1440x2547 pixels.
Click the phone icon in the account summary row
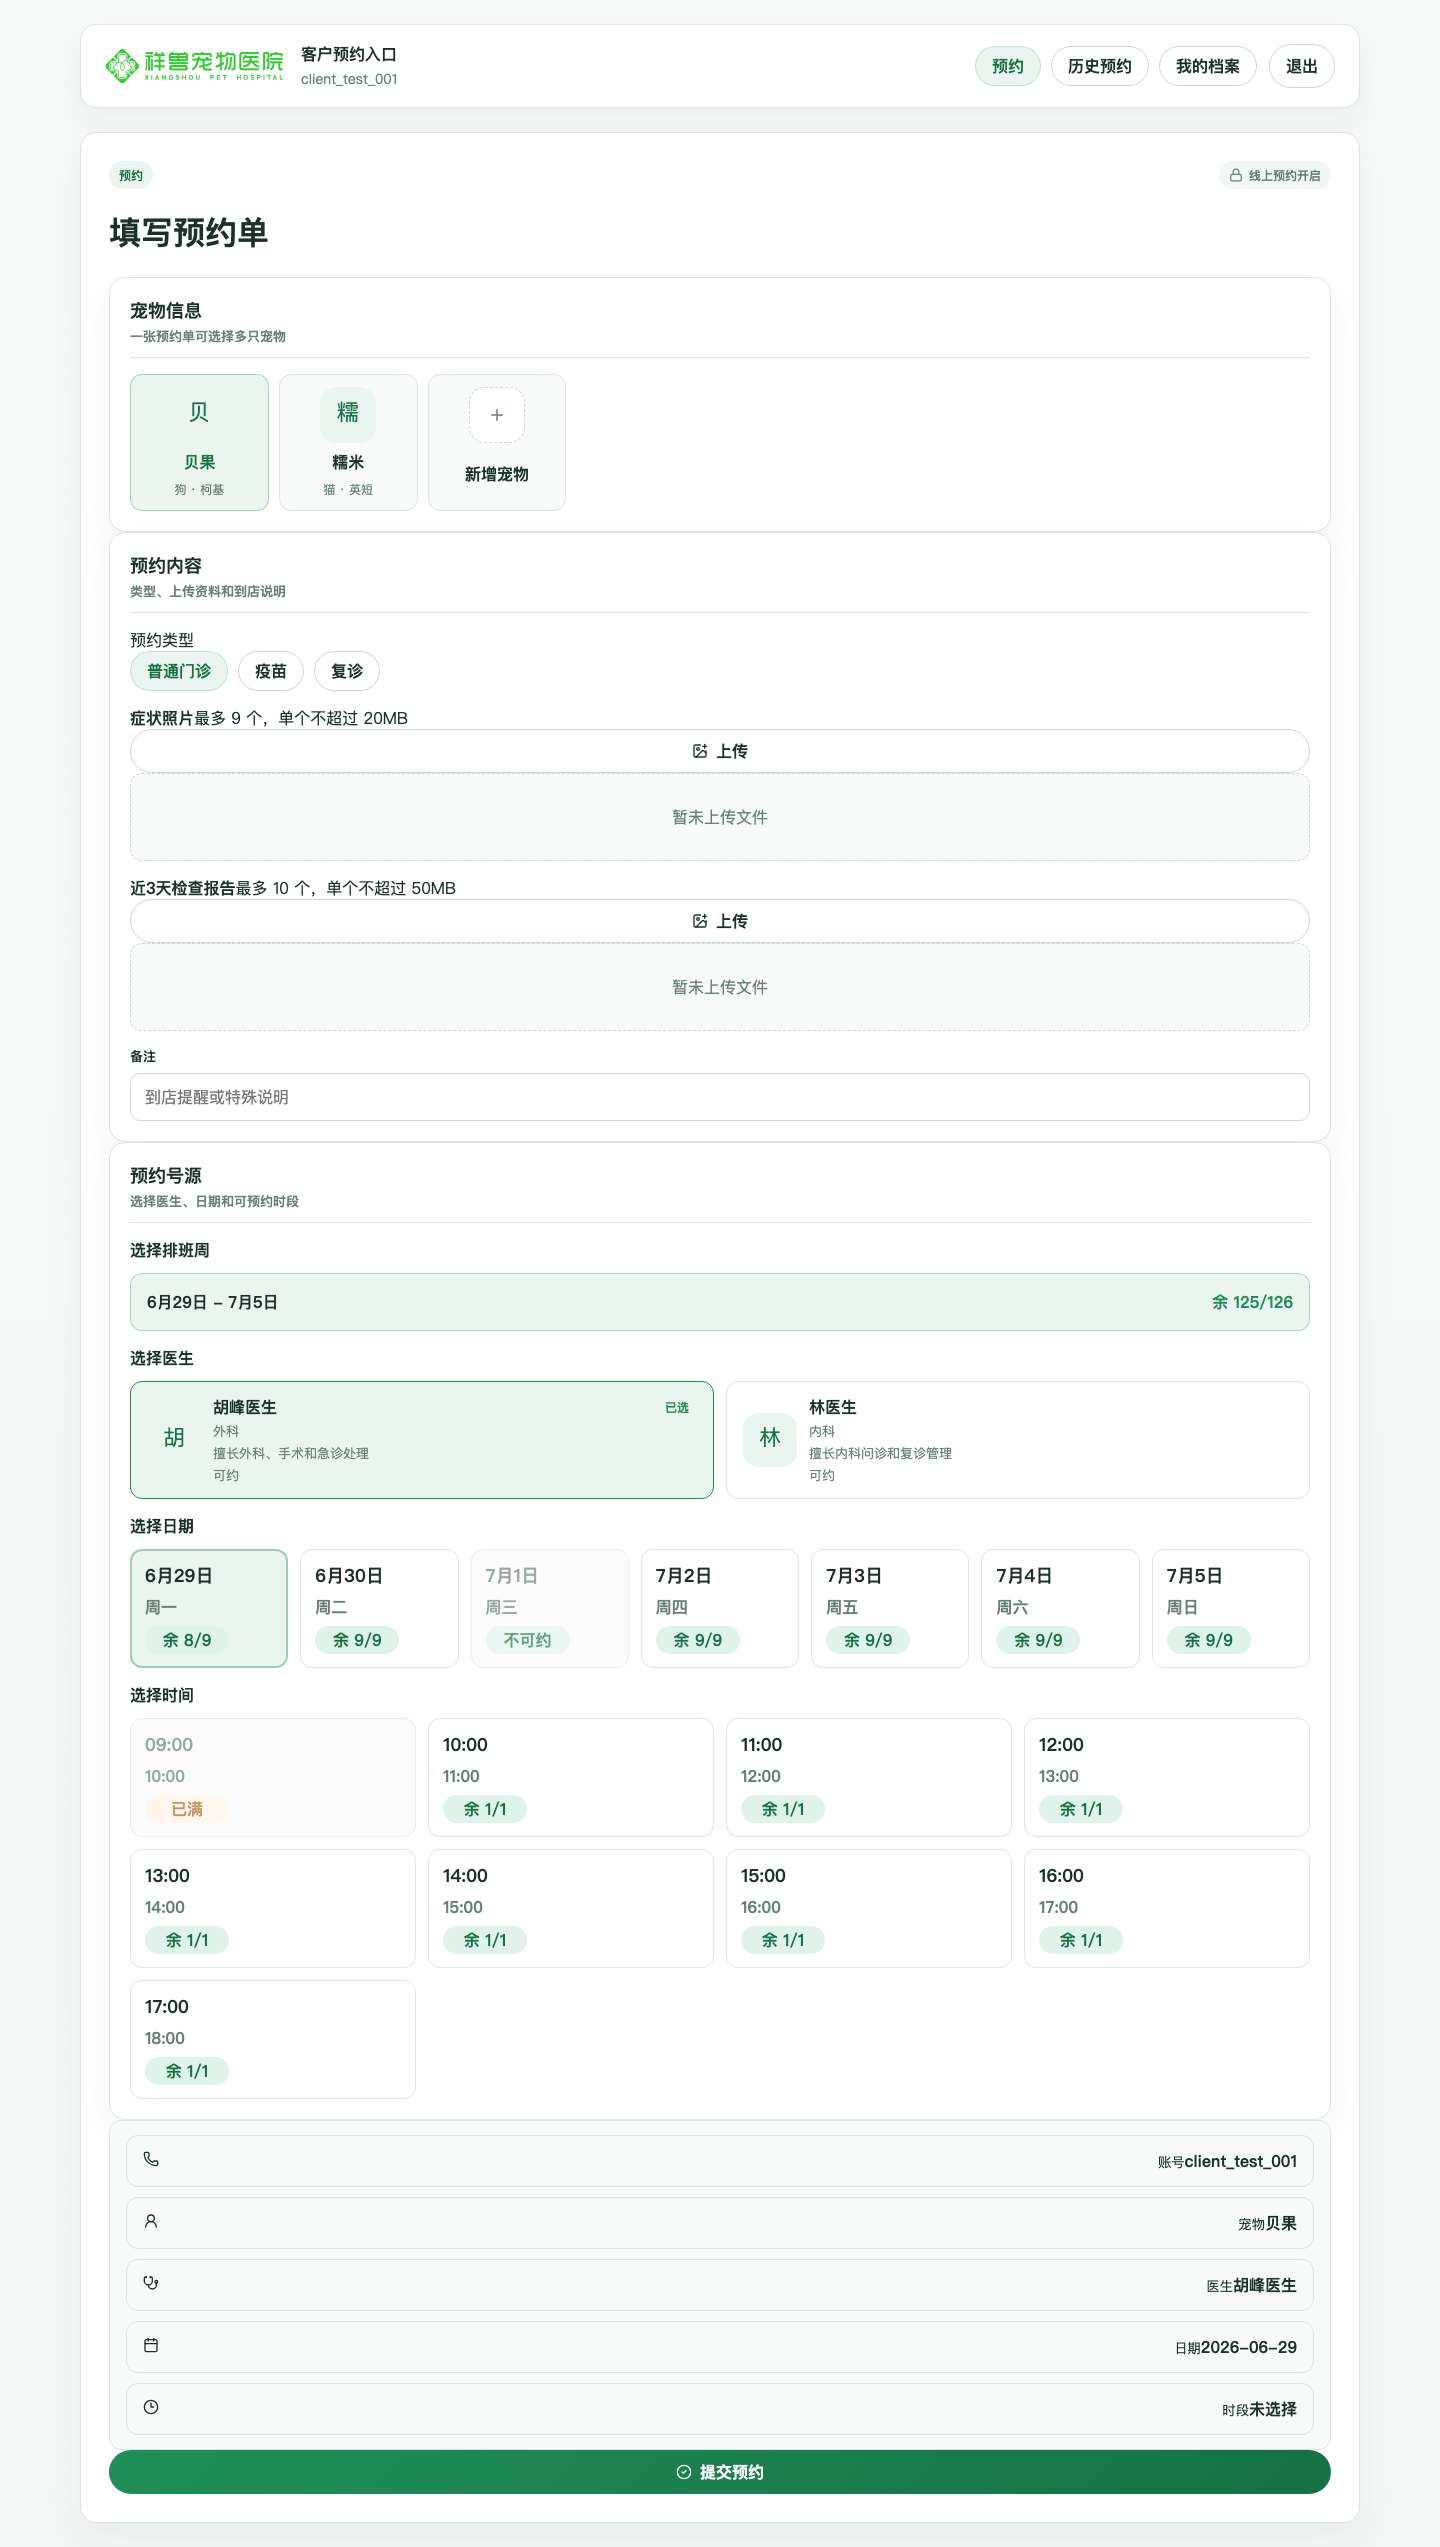151,2159
